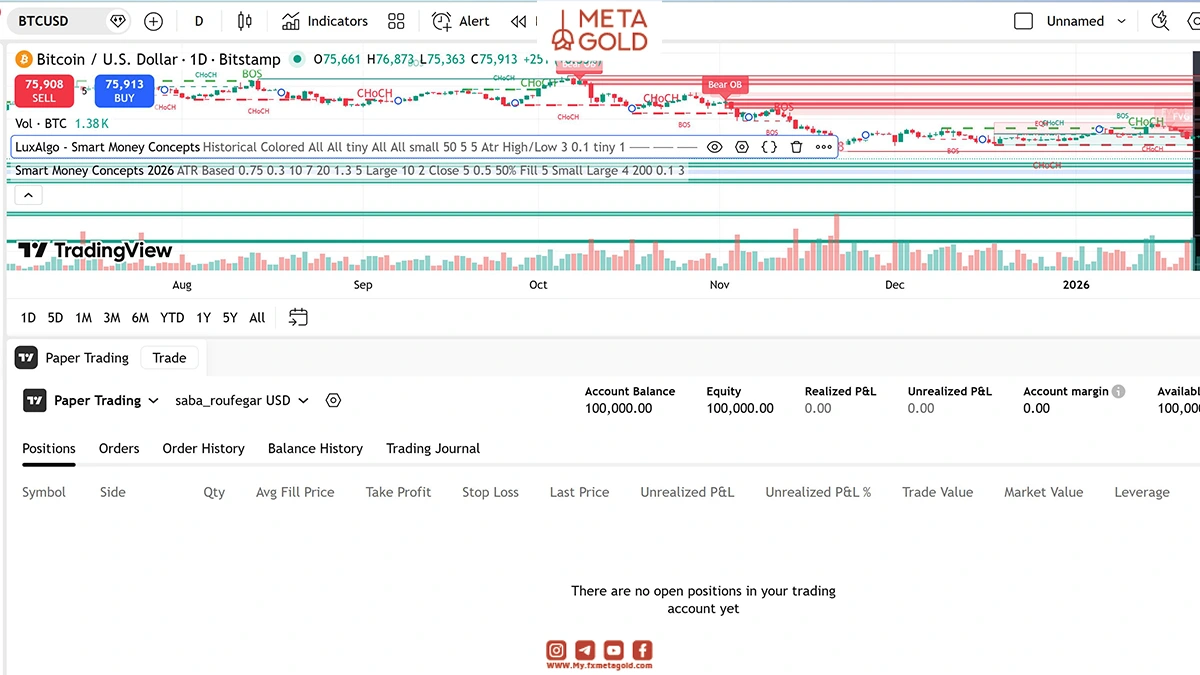Open LuxAlgo indicator settings icon
Viewport: 1200px width, 675px height.
point(742,147)
